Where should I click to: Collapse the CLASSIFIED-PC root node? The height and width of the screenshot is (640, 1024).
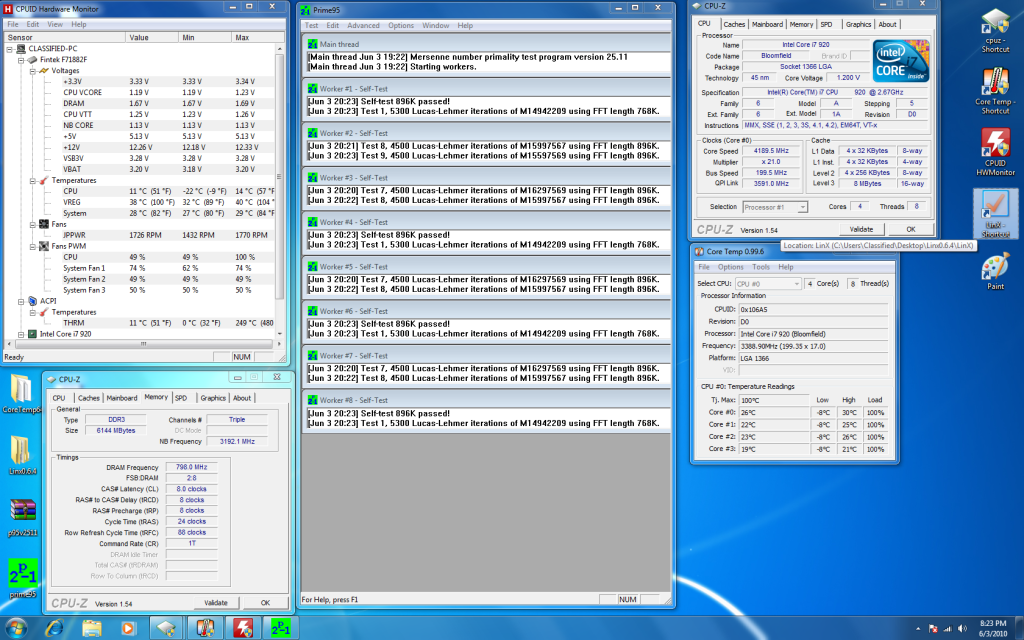(9, 48)
